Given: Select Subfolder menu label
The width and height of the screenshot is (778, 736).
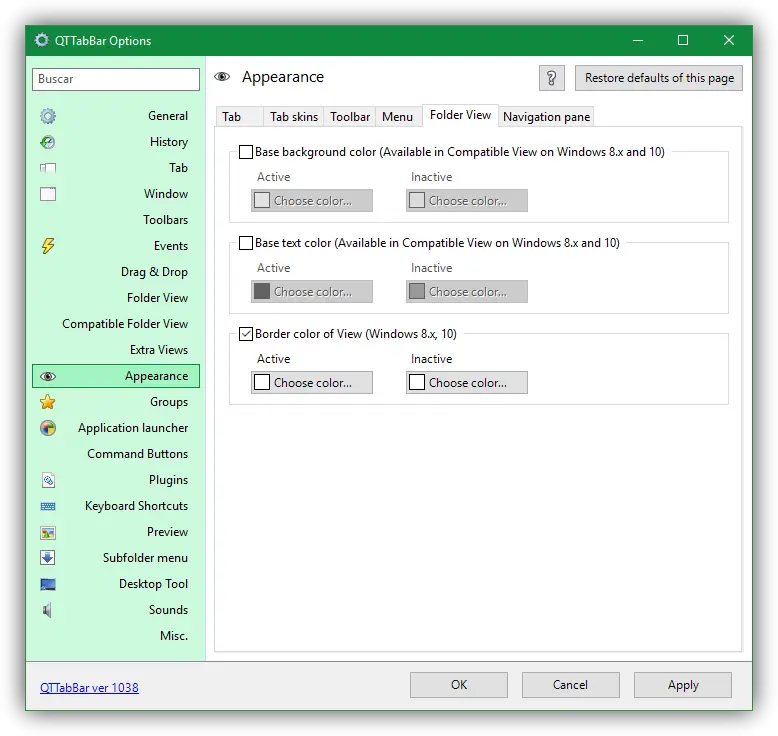Looking at the screenshot, I should coord(145,558).
